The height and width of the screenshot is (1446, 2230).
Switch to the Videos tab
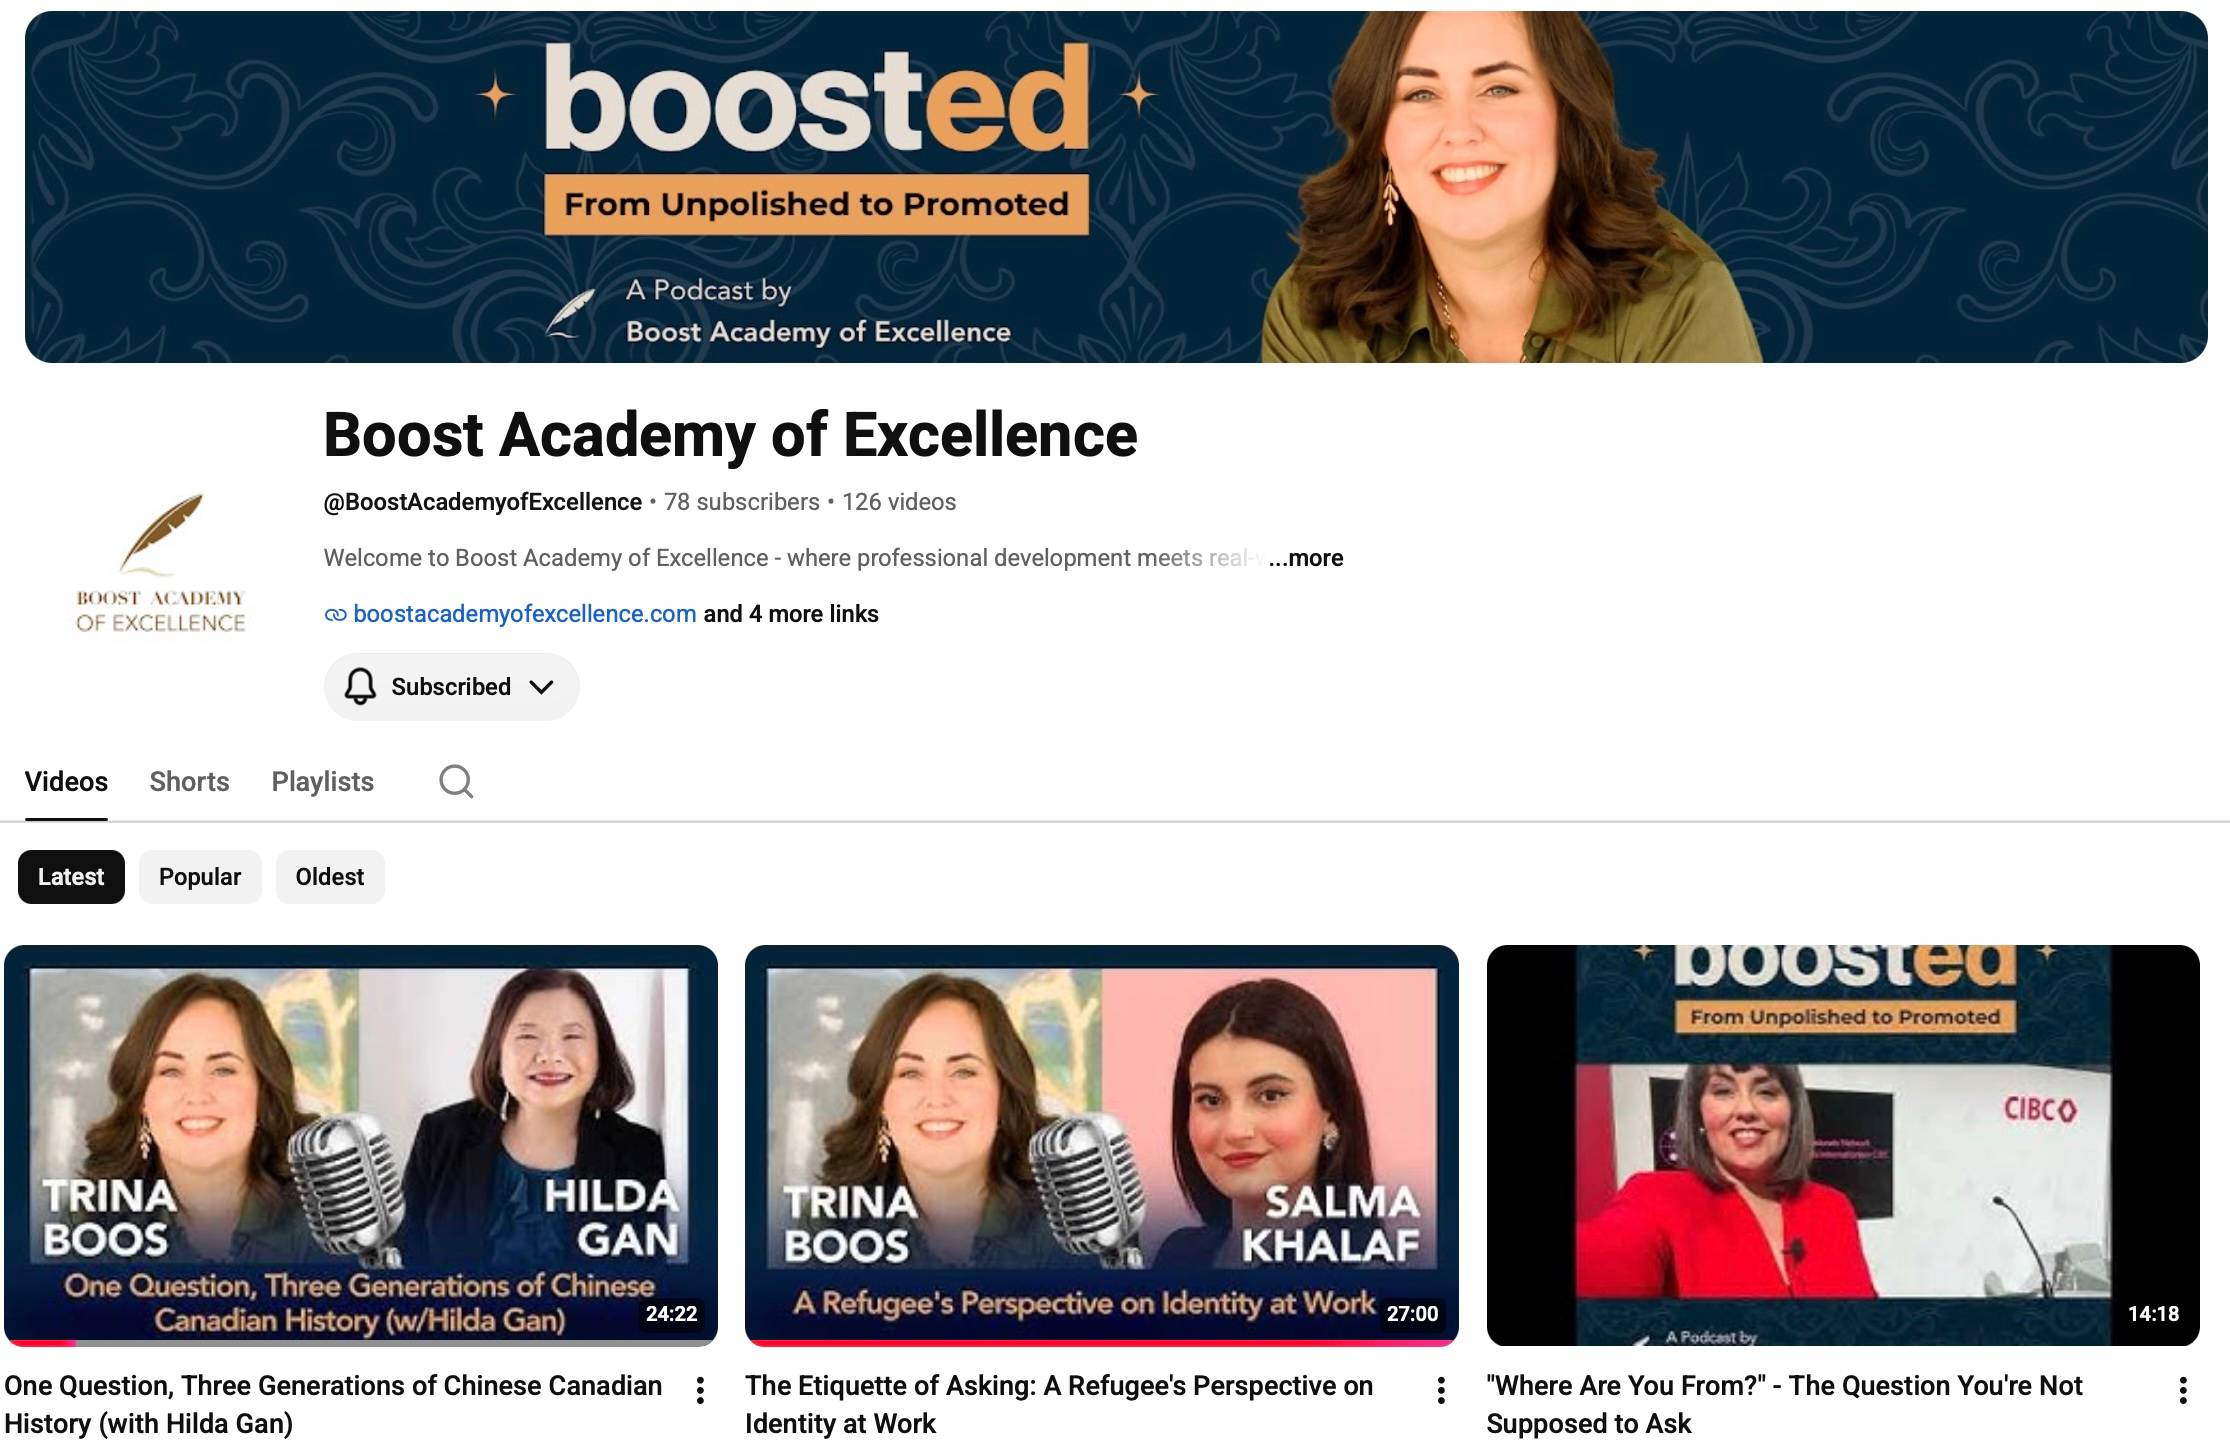click(x=66, y=781)
